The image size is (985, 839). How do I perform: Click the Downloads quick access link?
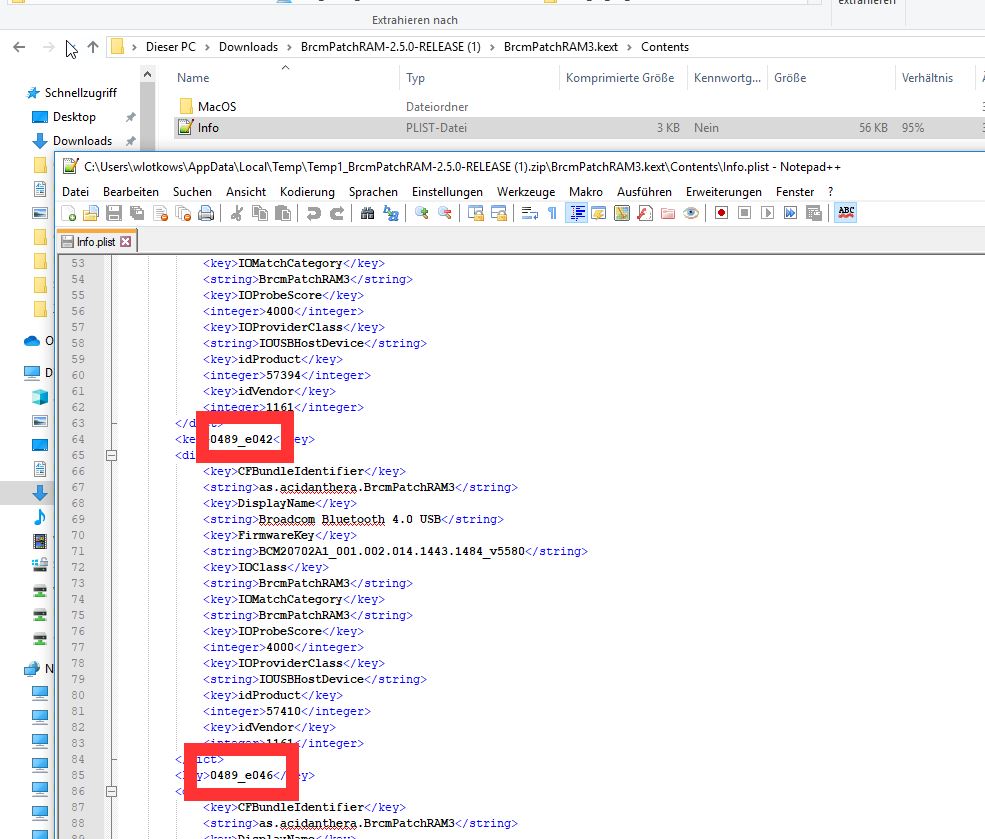tap(82, 141)
